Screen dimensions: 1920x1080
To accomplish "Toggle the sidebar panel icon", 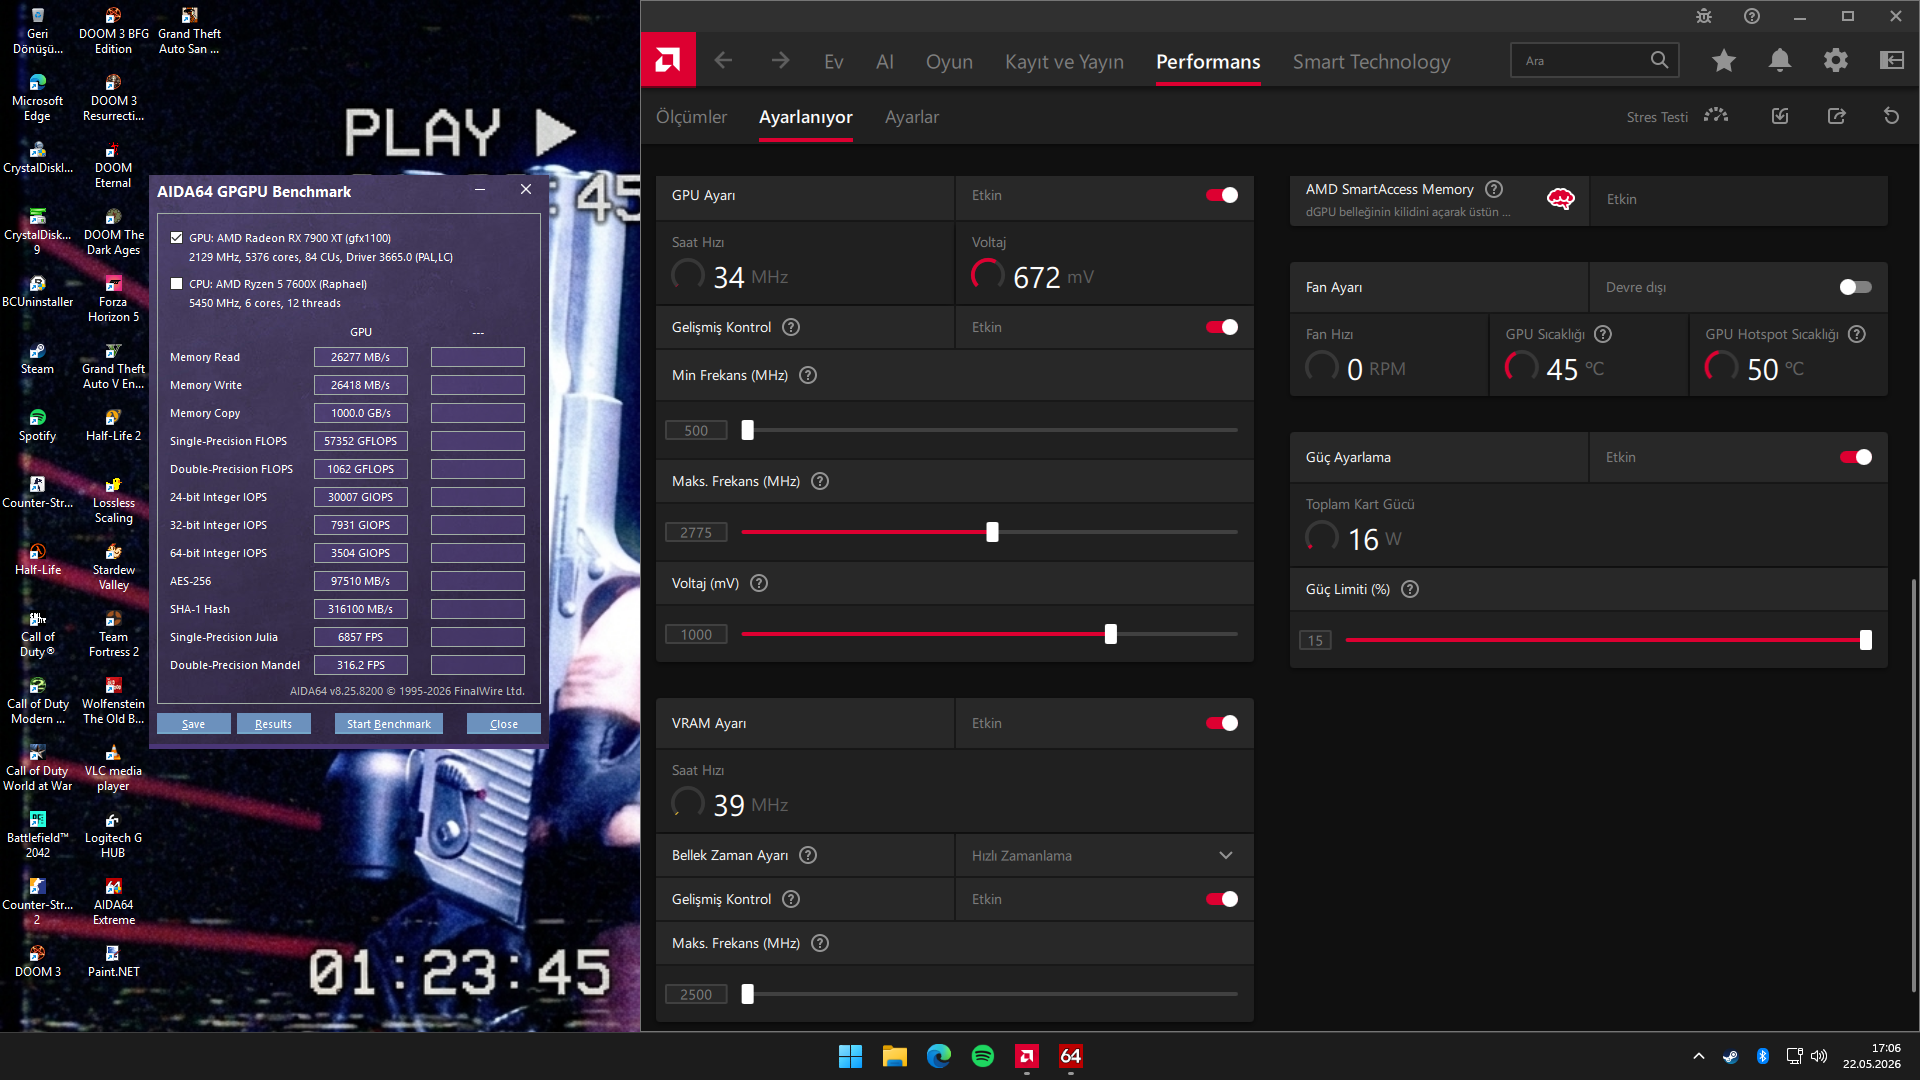I will pyautogui.click(x=1892, y=61).
